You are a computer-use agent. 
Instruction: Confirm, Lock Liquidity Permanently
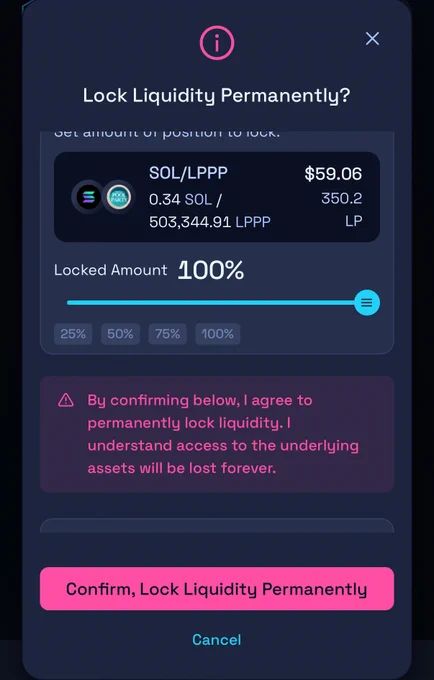pos(217,589)
